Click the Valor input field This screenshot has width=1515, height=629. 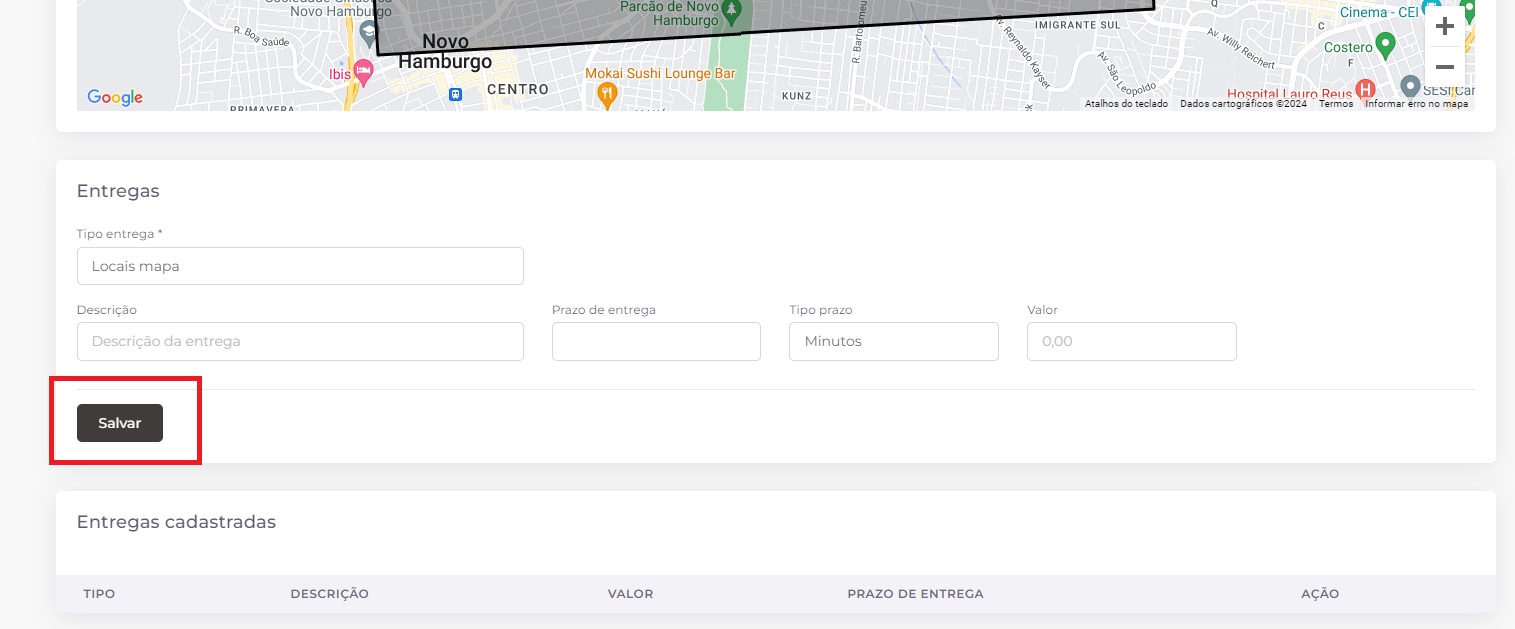click(1131, 341)
